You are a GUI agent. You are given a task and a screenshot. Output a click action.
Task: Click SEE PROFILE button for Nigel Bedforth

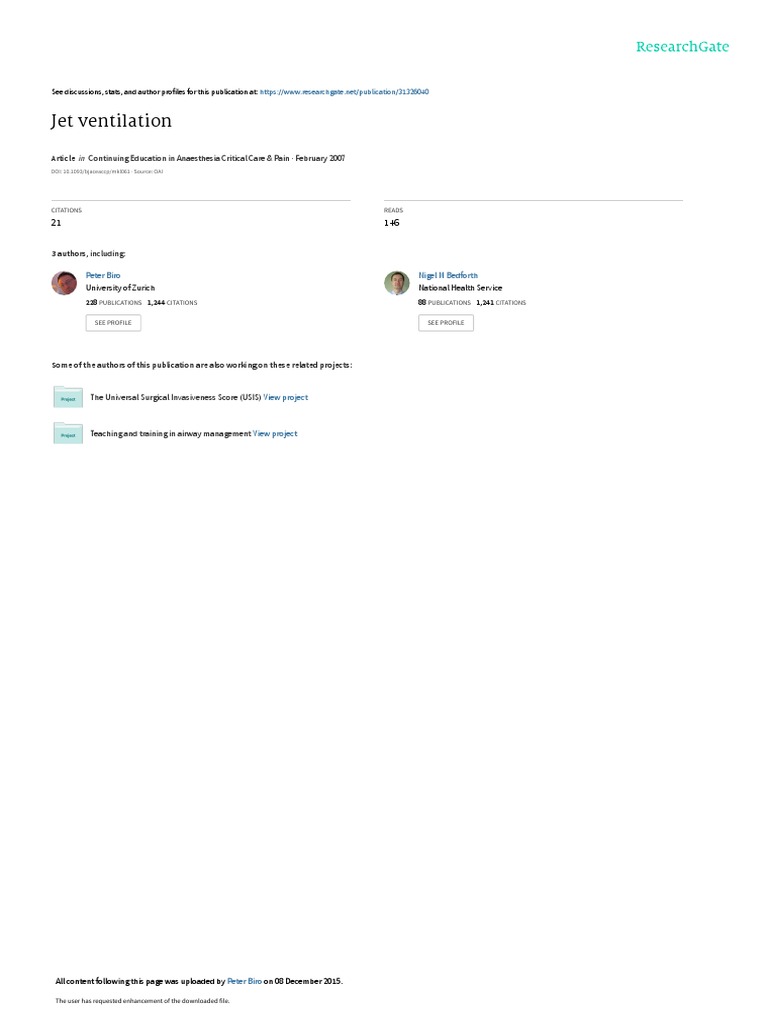[x=446, y=323]
